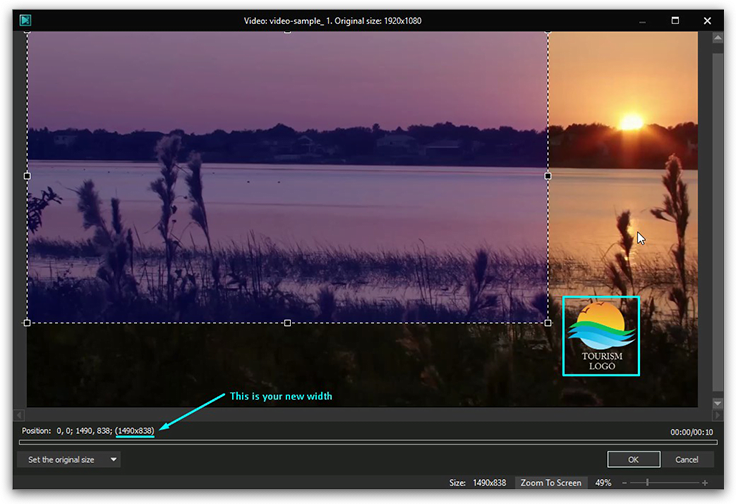Maximize the crop dialog window
The width and height of the screenshot is (736, 504).
click(x=675, y=20)
